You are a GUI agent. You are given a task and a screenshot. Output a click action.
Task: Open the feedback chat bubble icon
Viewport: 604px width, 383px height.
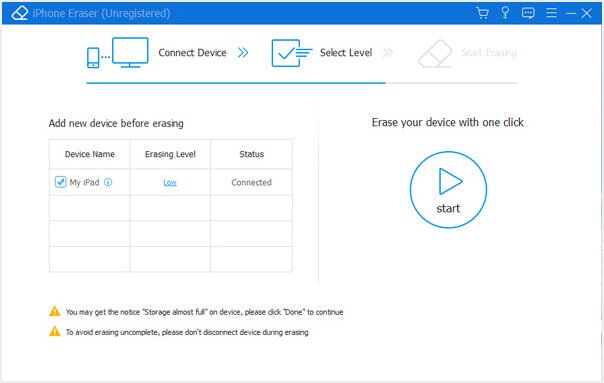point(528,13)
